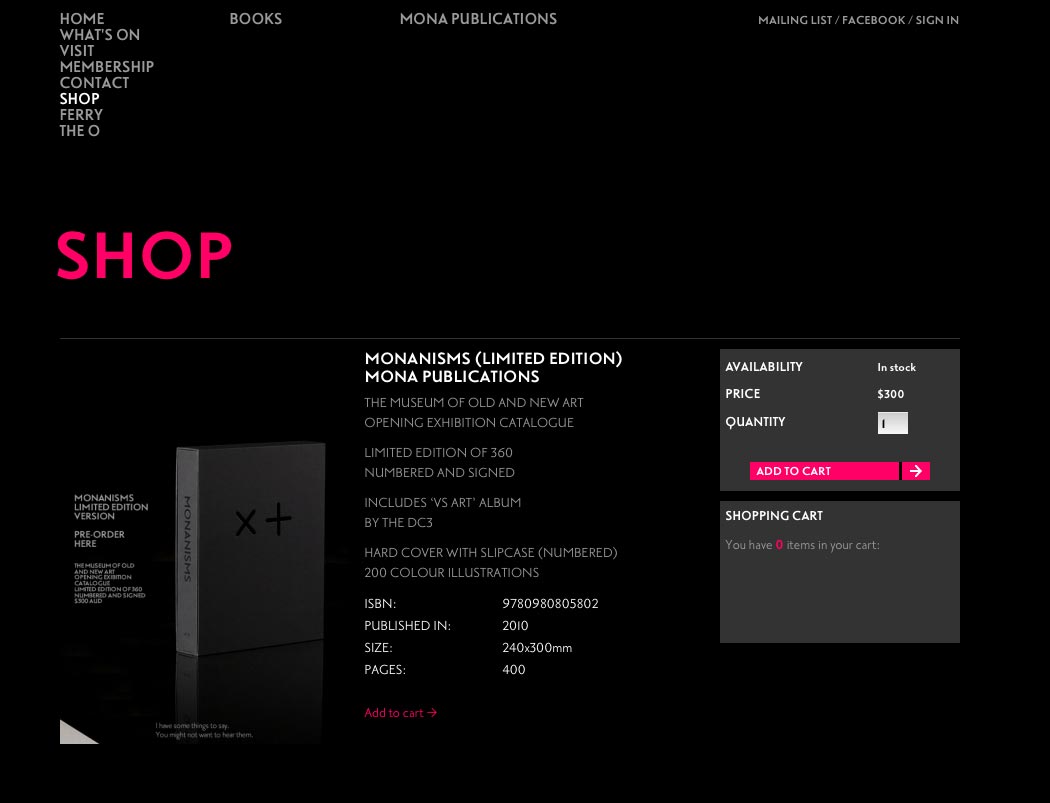Click SIGN IN in the header
This screenshot has height=803, width=1050.
[937, 20]
